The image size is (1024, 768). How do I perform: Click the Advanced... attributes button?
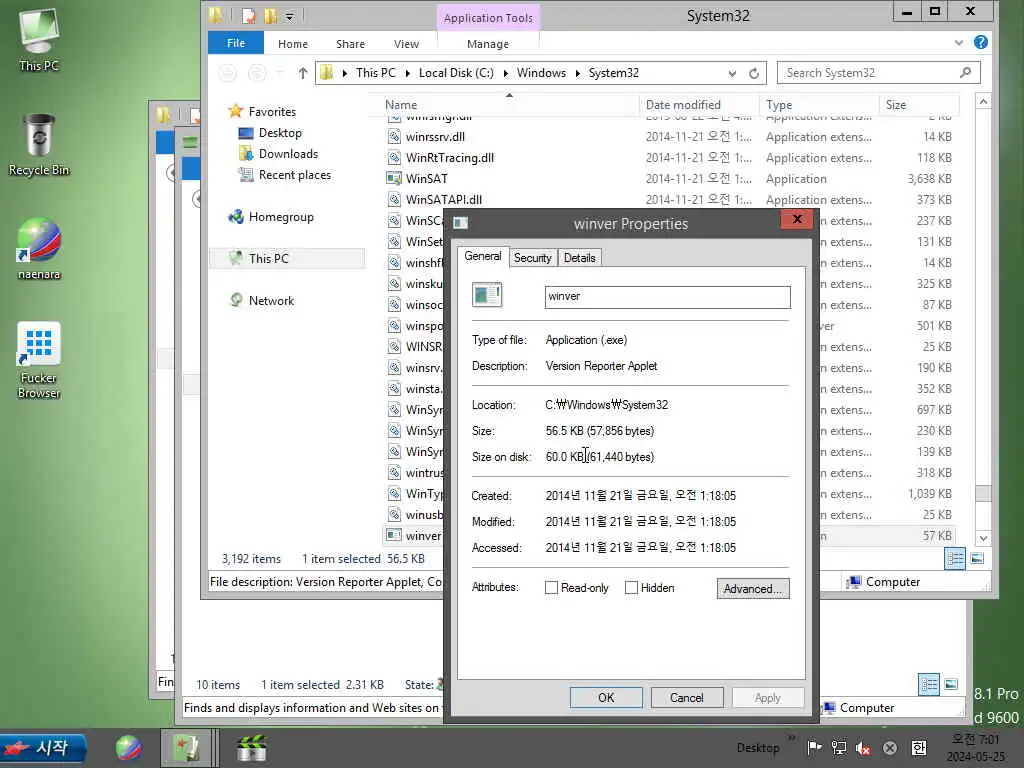click(752, 588)
